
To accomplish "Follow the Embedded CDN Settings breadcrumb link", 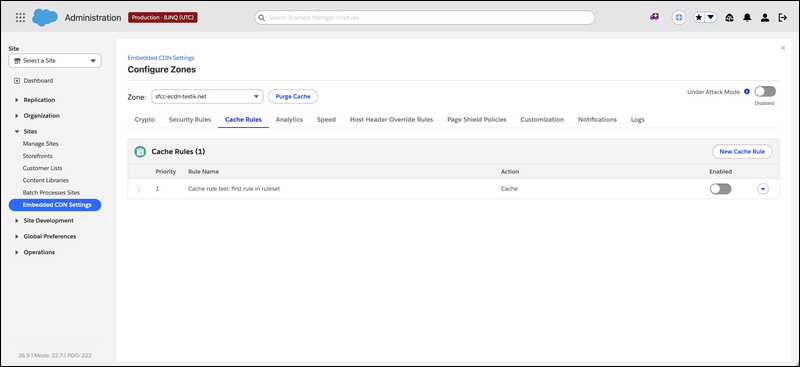I will tap(161, 58).
